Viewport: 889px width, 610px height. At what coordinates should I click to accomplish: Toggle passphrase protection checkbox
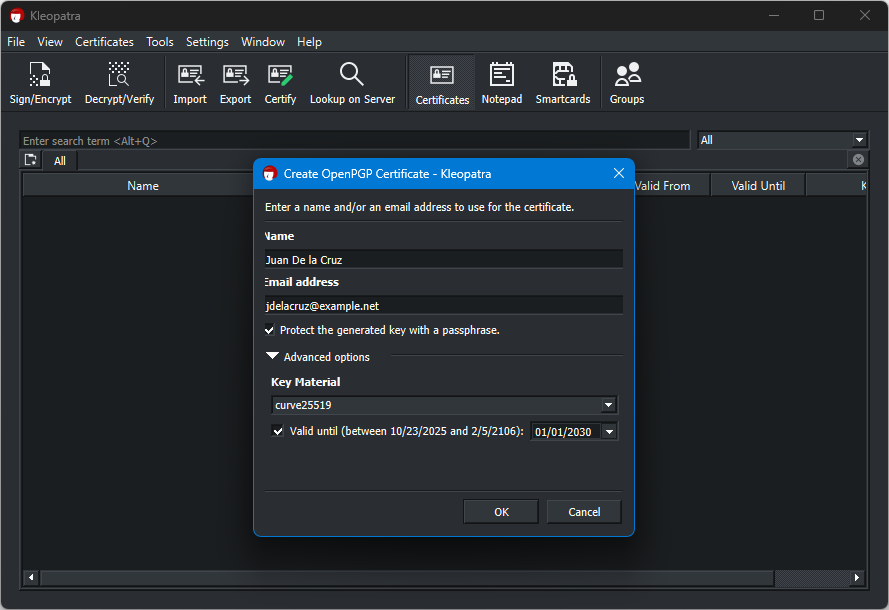(270, 330)
